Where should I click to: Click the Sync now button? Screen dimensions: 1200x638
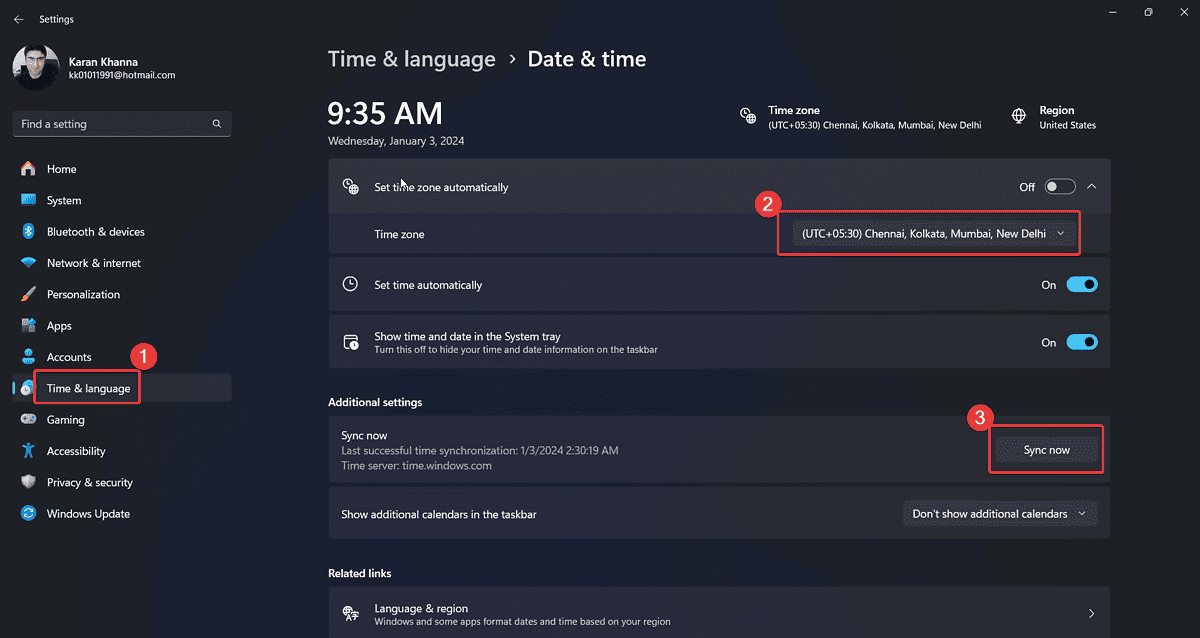(x=1046, y=450)
